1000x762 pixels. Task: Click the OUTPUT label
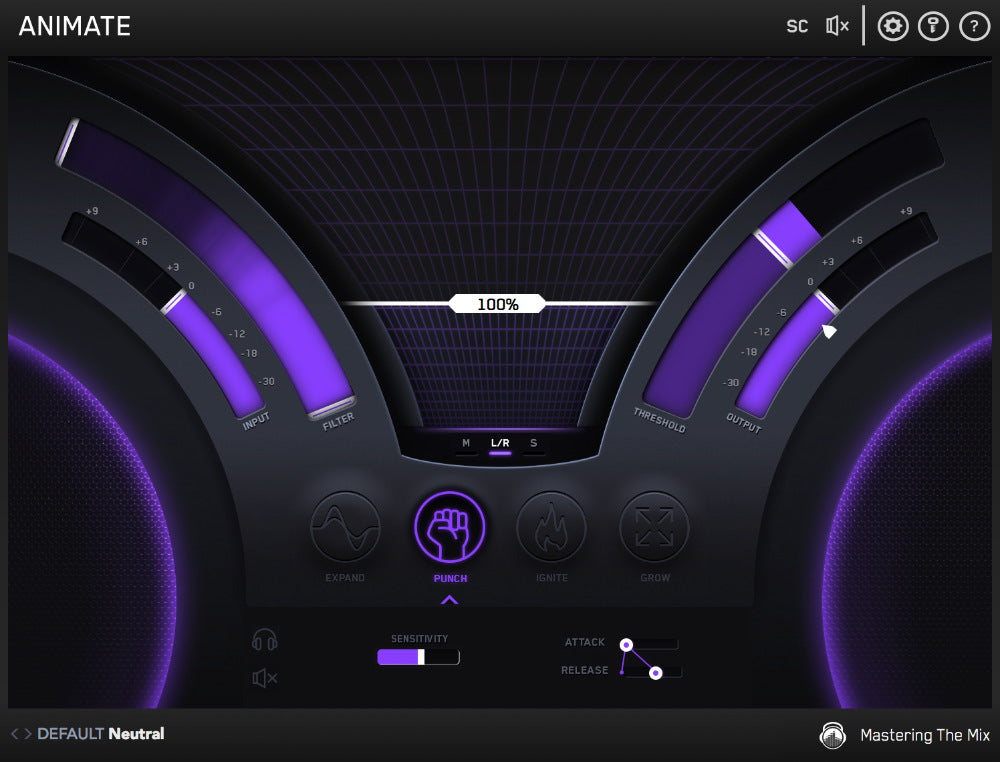744,422
